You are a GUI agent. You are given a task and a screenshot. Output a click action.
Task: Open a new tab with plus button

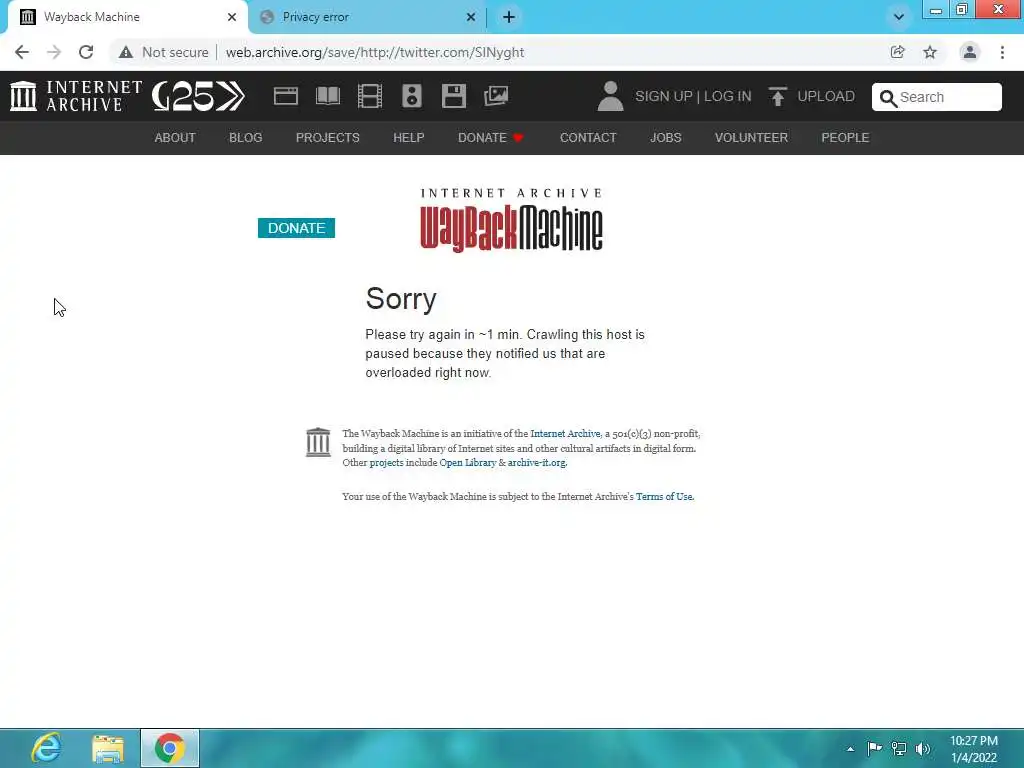pyautogui.click(x=509, y=17)
